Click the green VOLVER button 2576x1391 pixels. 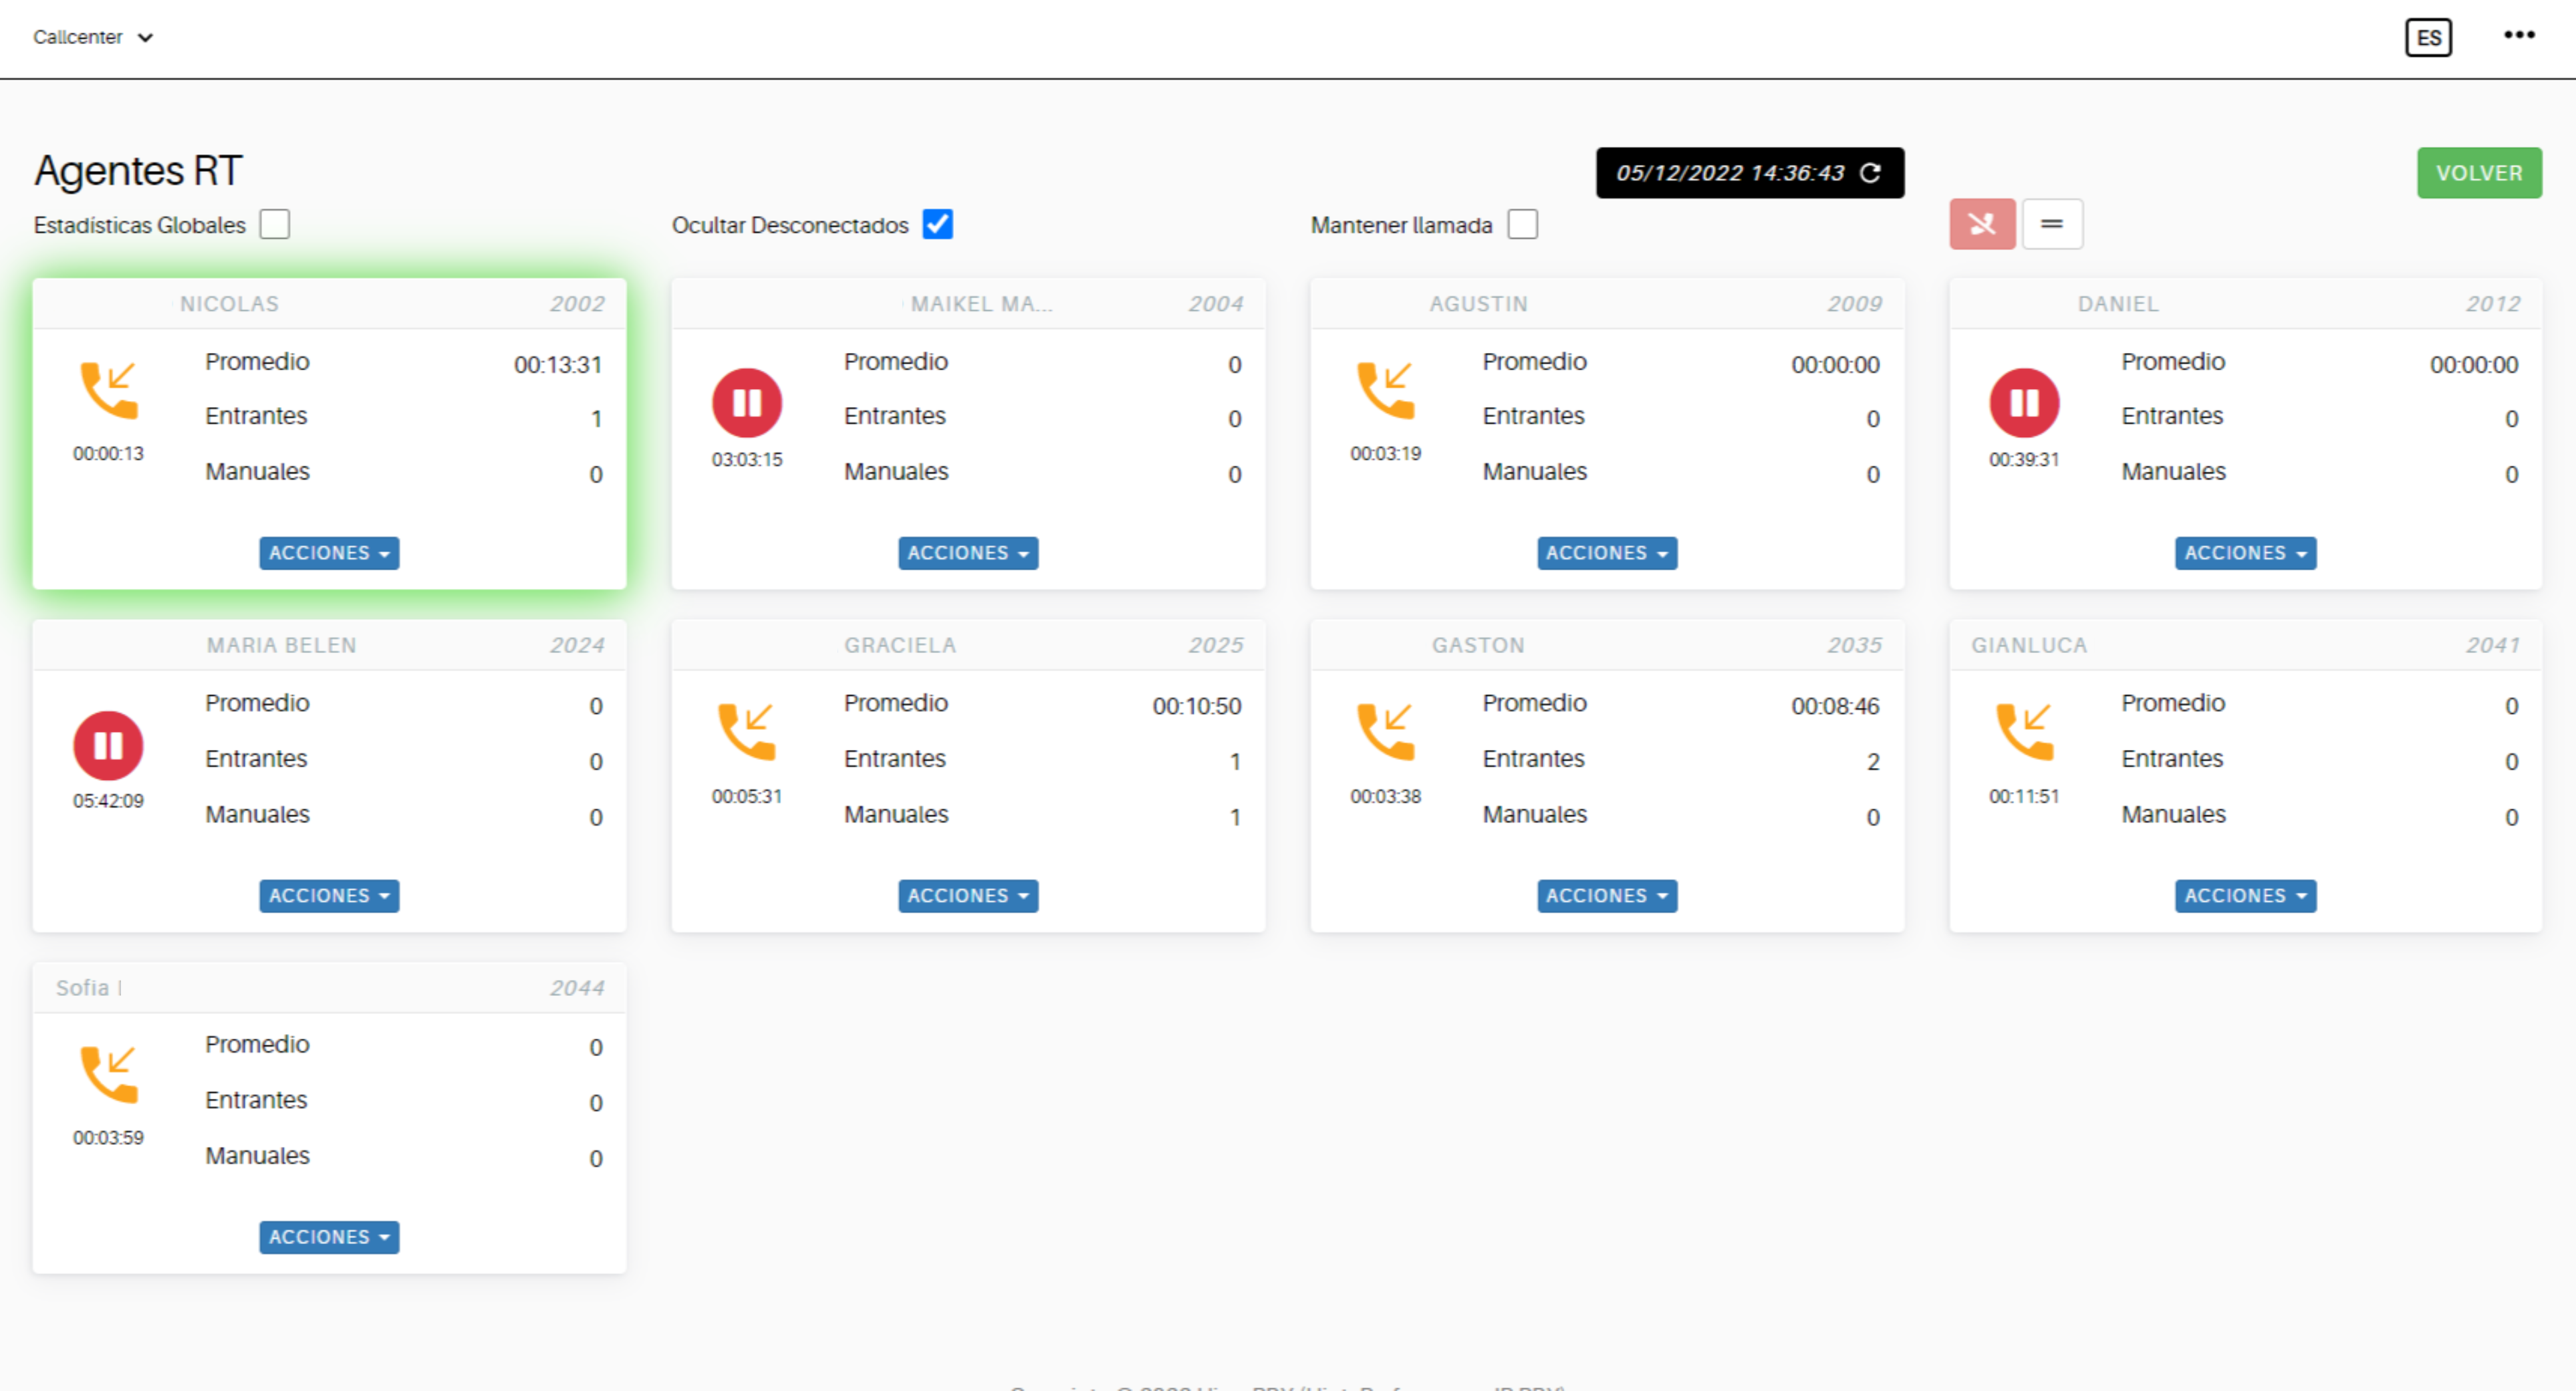[x=2479, y=172]
